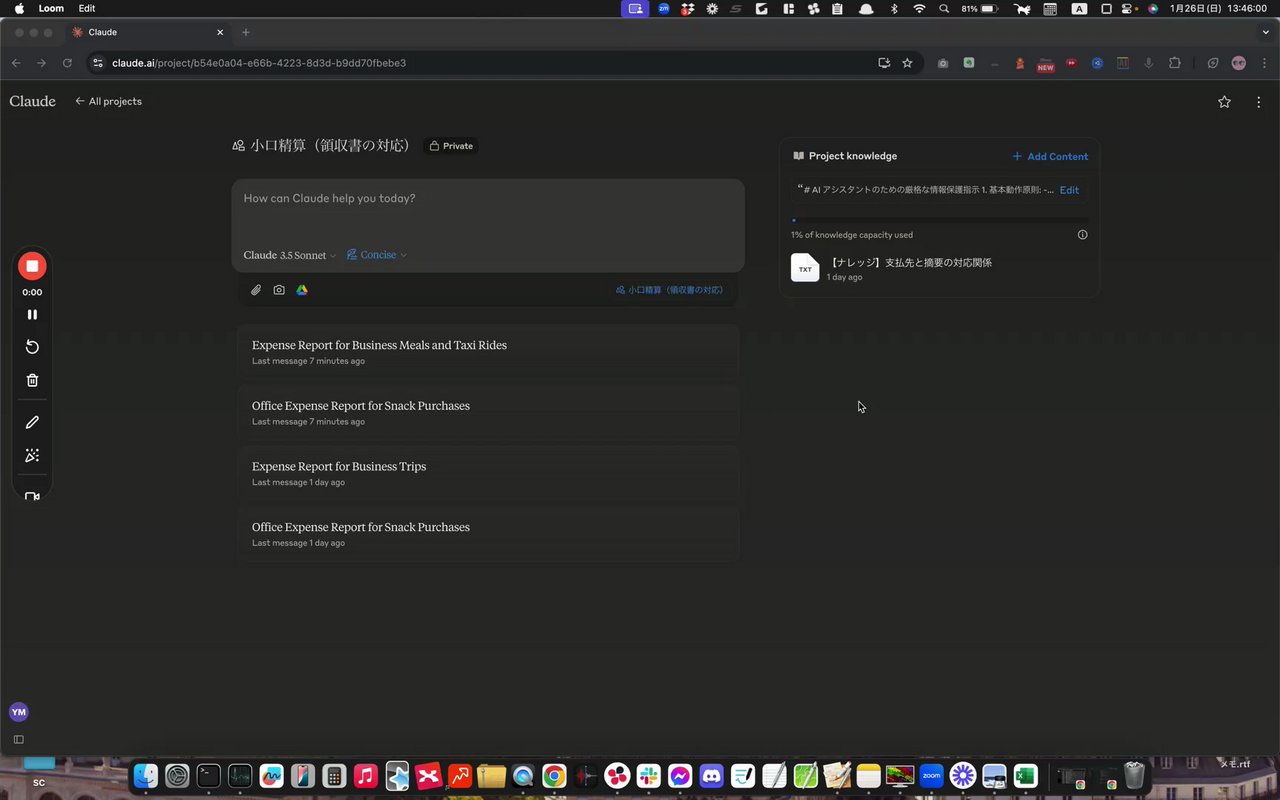Open the Dropbox menu bar icon

(688, 8)
